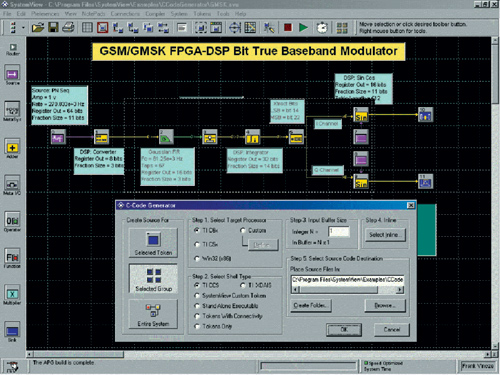Open the NotePads menu
Image resolution: width=500 pixels, height=375 pixels.
(x=94, y=14)
